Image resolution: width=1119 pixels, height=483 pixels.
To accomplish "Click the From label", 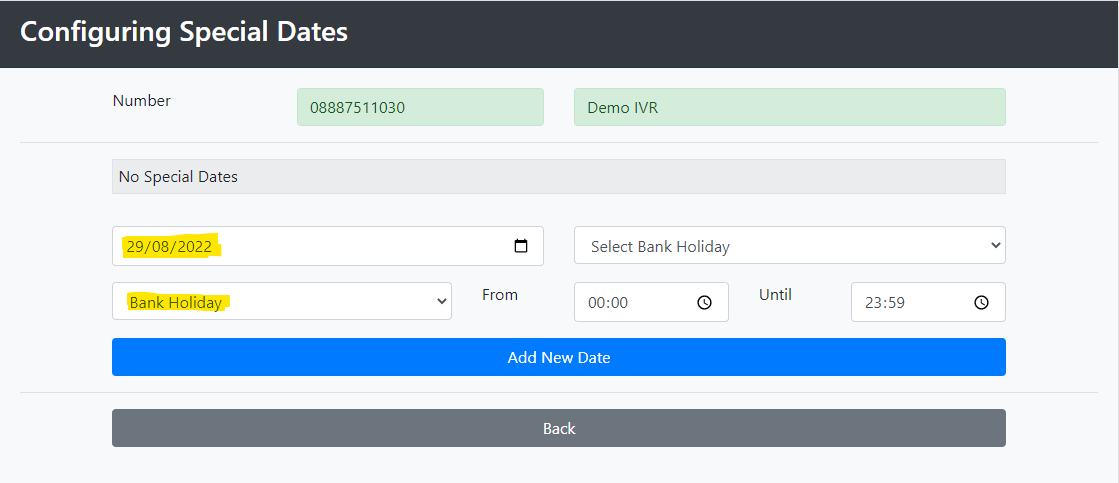I will click(x=500, y=294).
